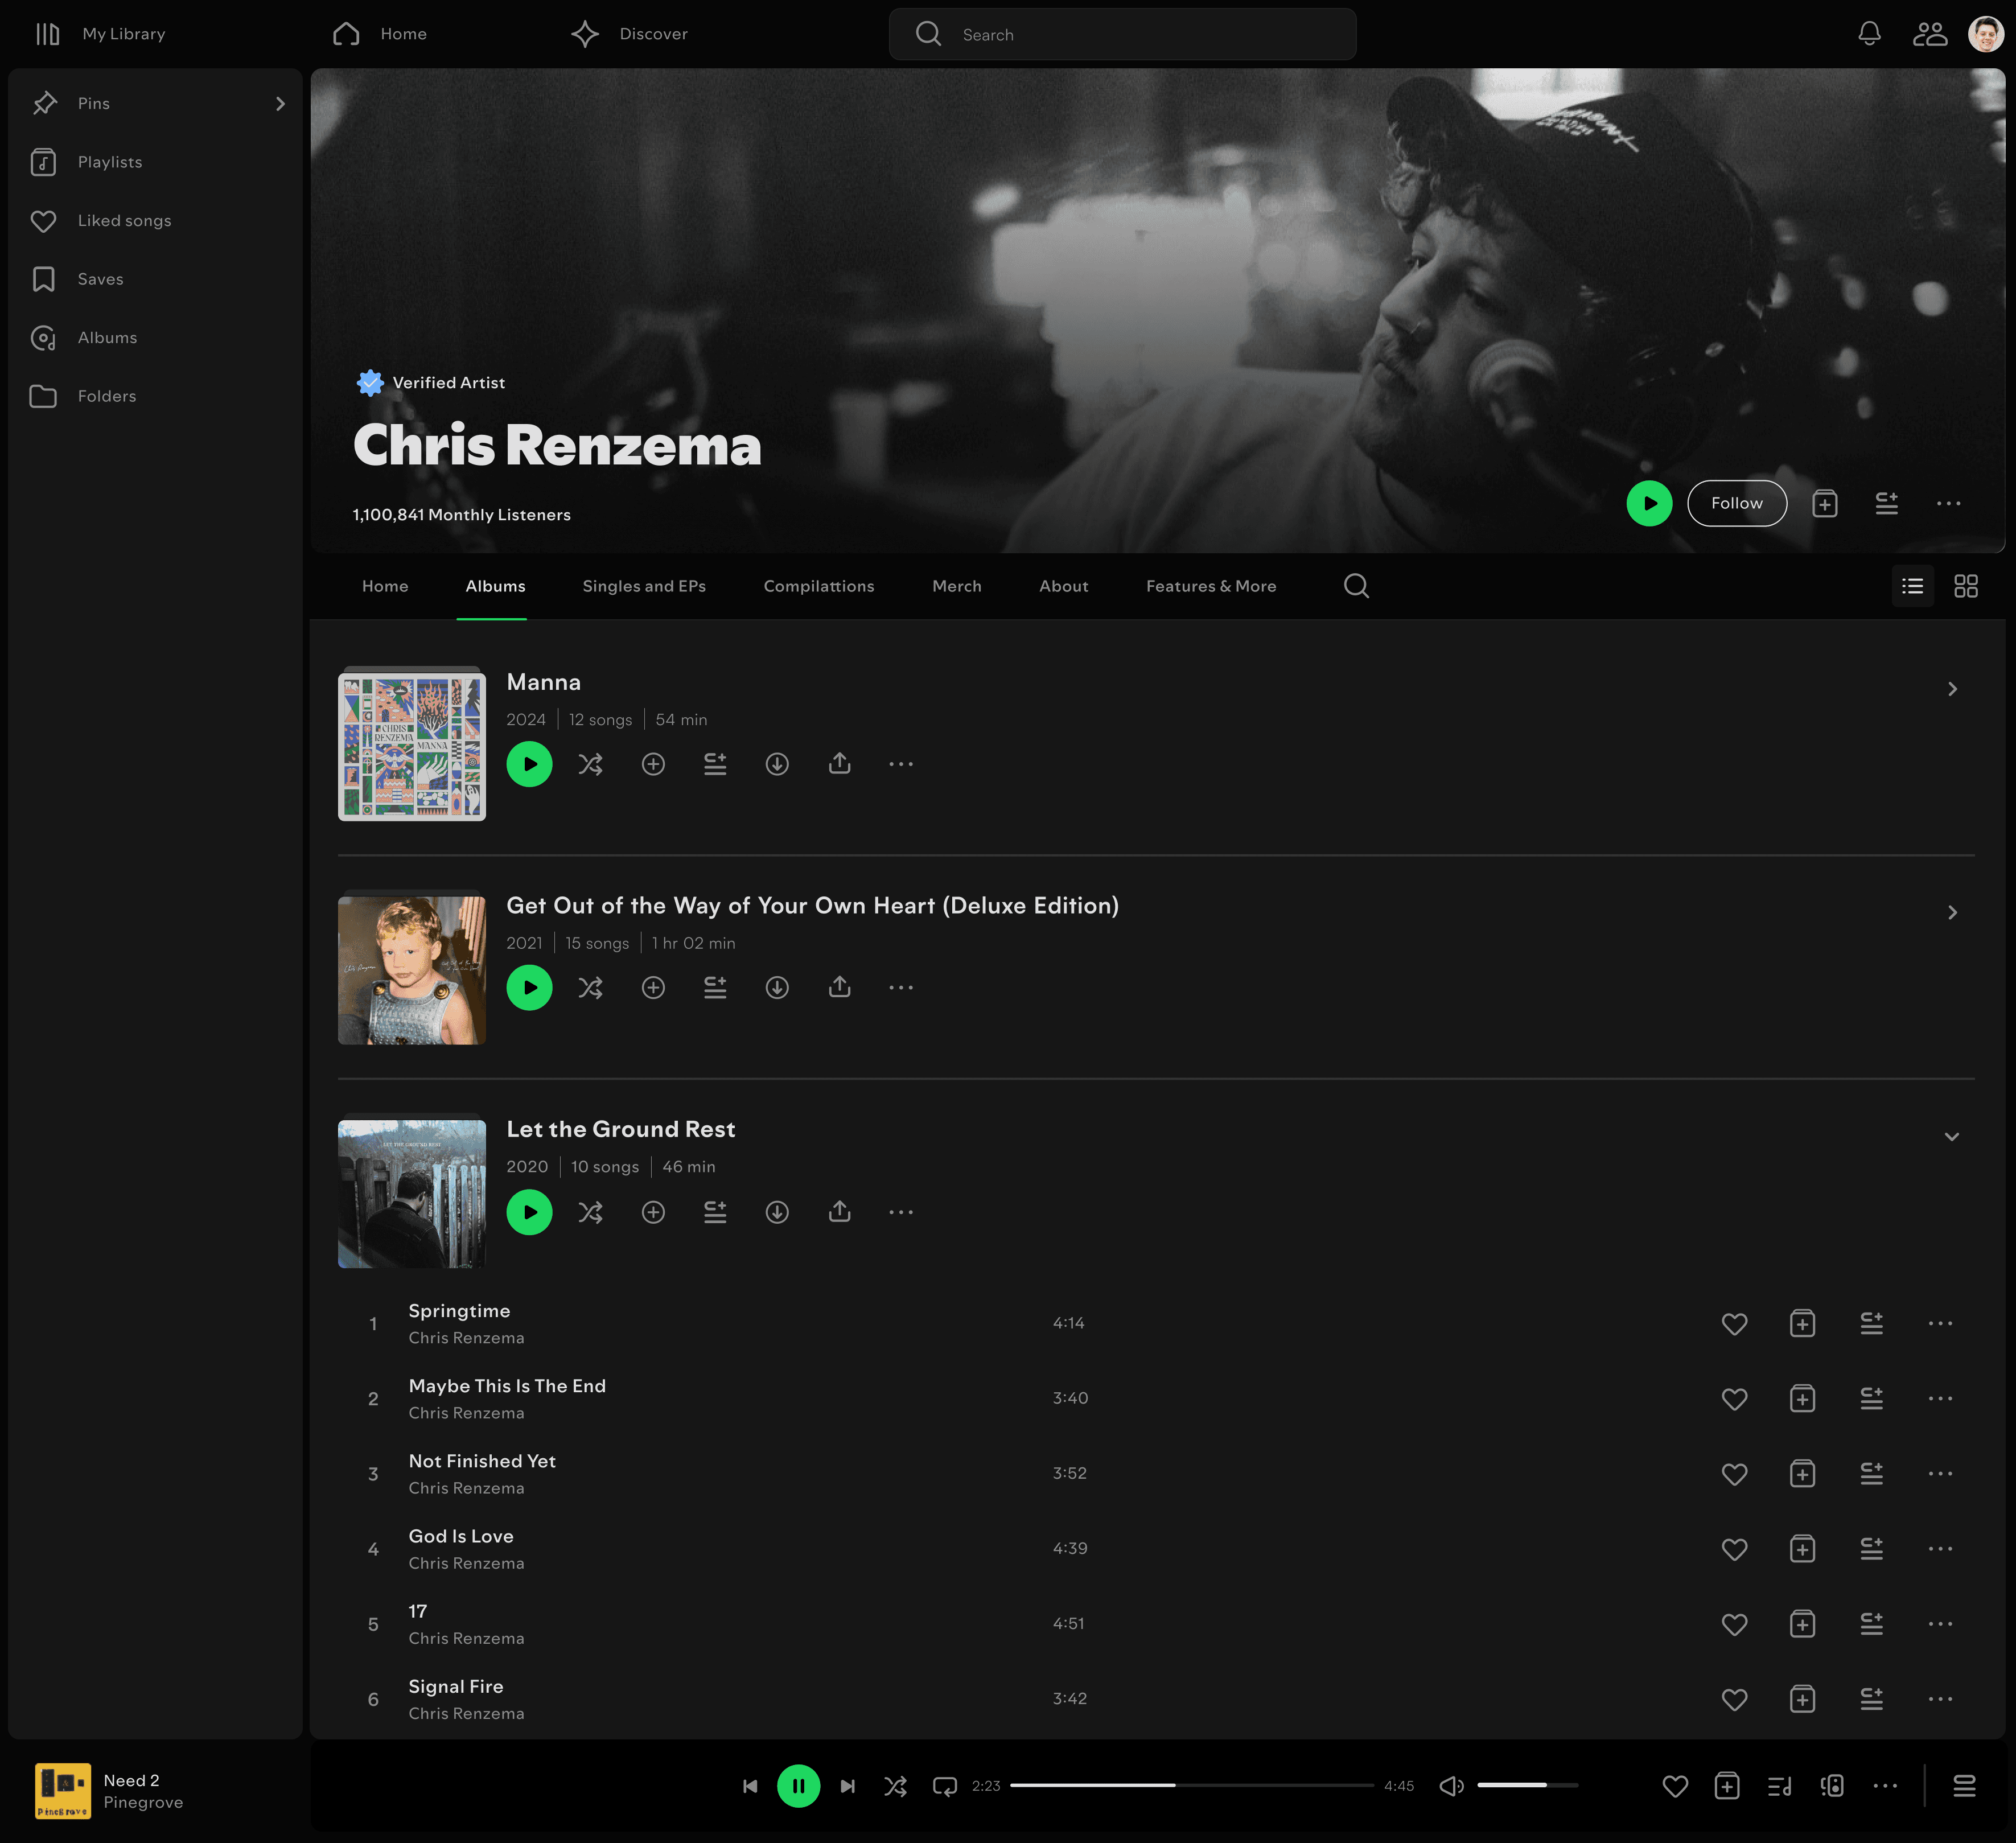Pause the current song
The image size is (2016, 1843).
click(798, 1786)
